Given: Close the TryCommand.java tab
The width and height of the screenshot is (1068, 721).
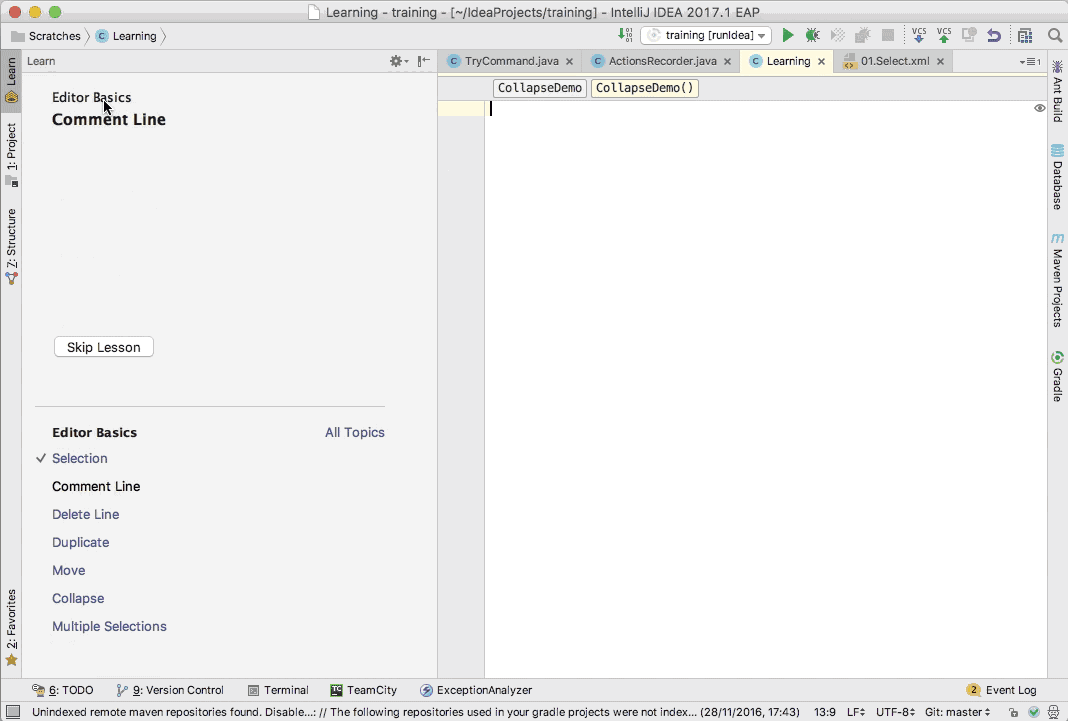Looking at the screenshot, I should pyautogui.click(x=569, y=61).
